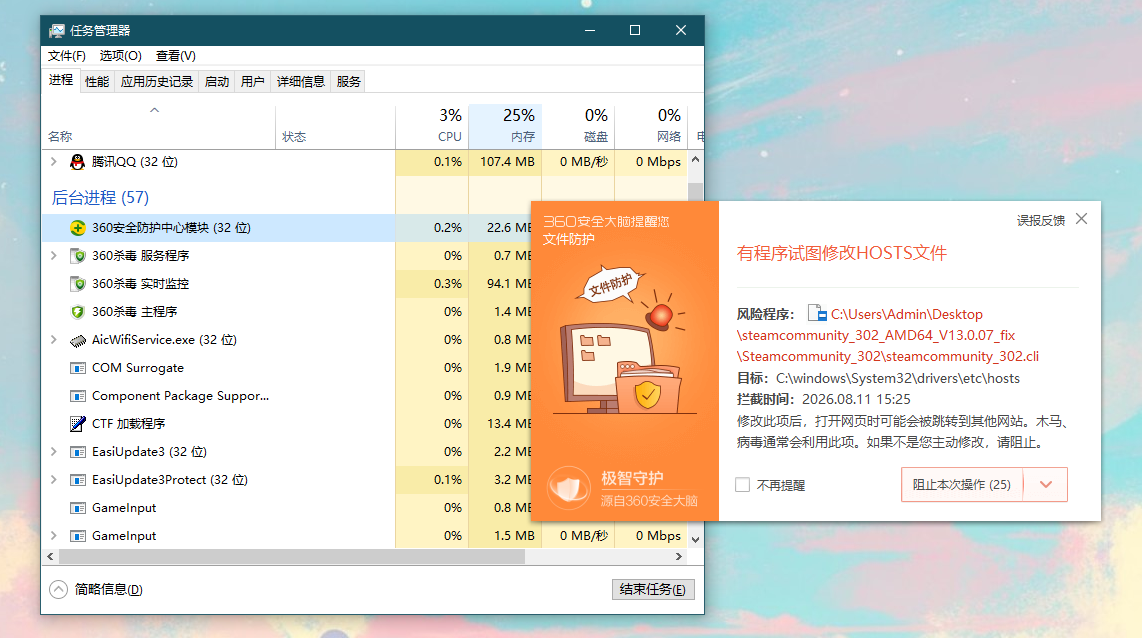Click the EasiUpdate3Protect process icon

(x=77, y=480)
